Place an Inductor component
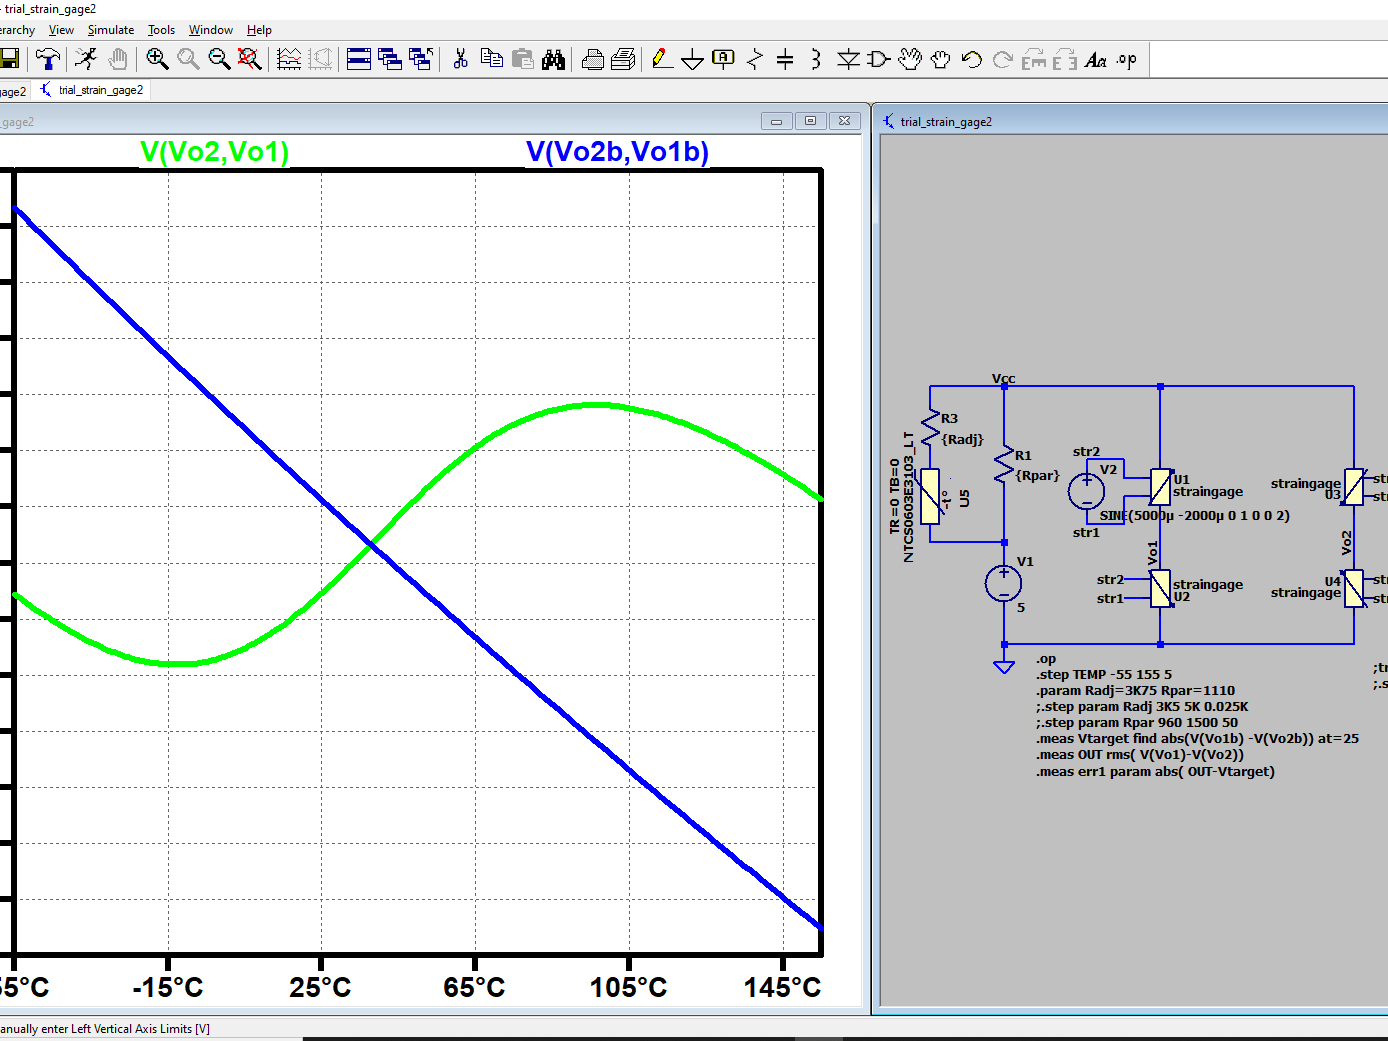 [816, 60]
